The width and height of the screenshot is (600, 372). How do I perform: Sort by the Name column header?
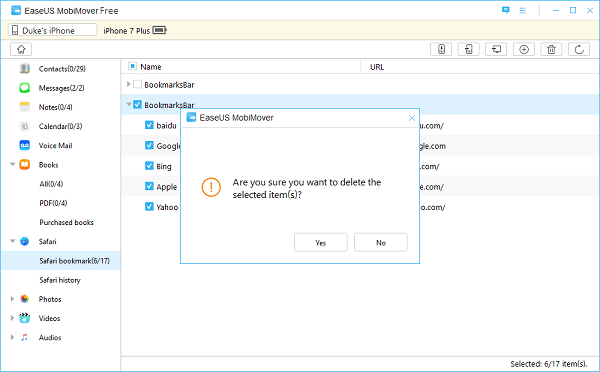tap(150, 67)
